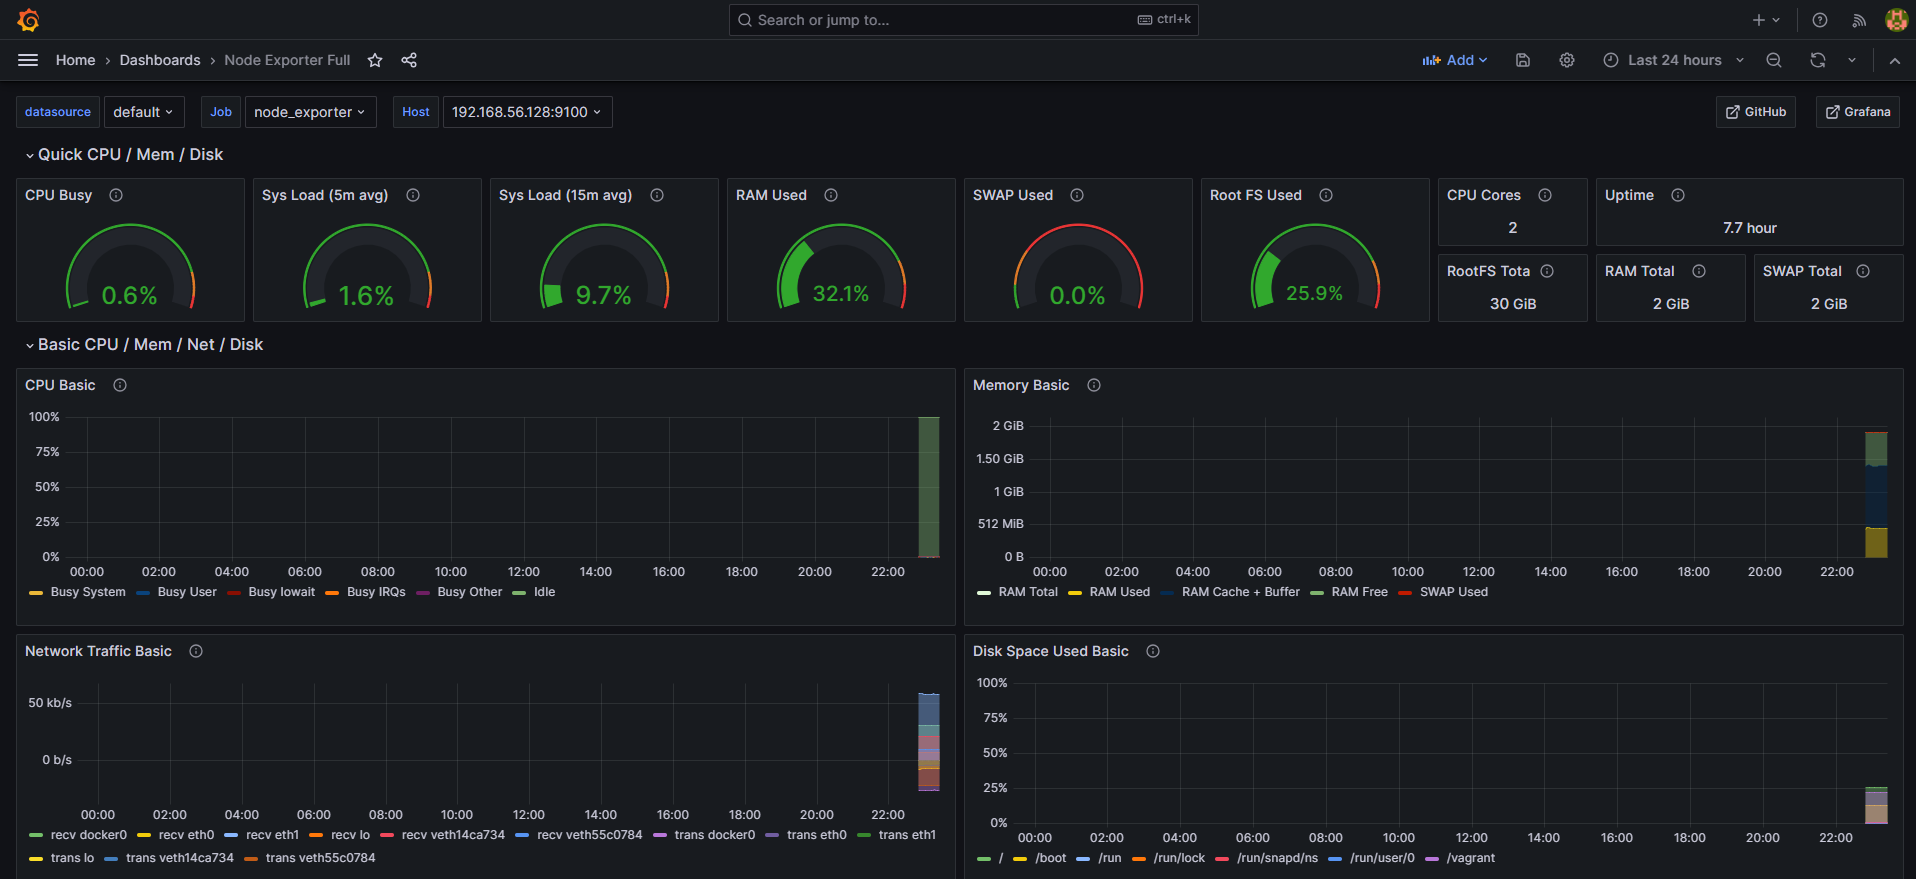This screenshot has height=879, width=1916.
Task: Go to Dashboards breadcrumb
Action: point(160,60)
